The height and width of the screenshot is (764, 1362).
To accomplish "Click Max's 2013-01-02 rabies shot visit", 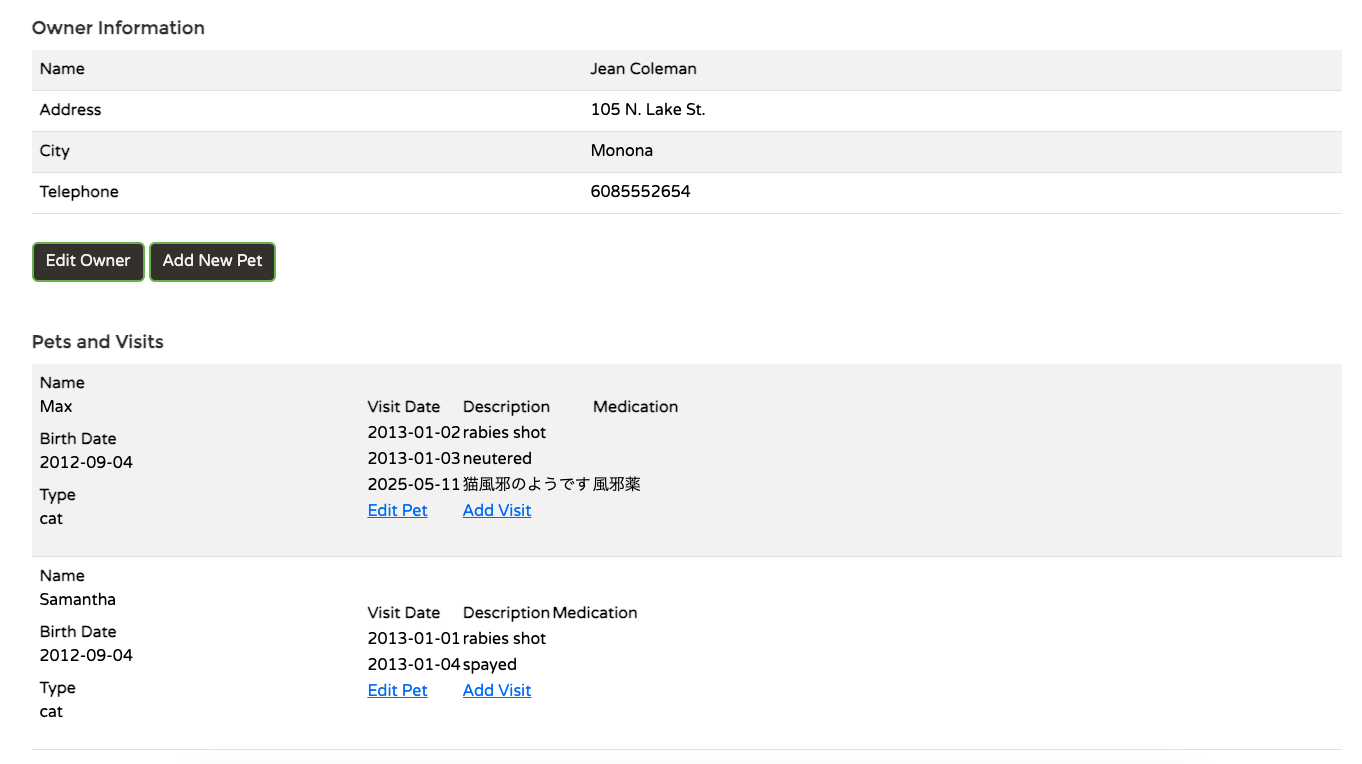I will point(457,433).
